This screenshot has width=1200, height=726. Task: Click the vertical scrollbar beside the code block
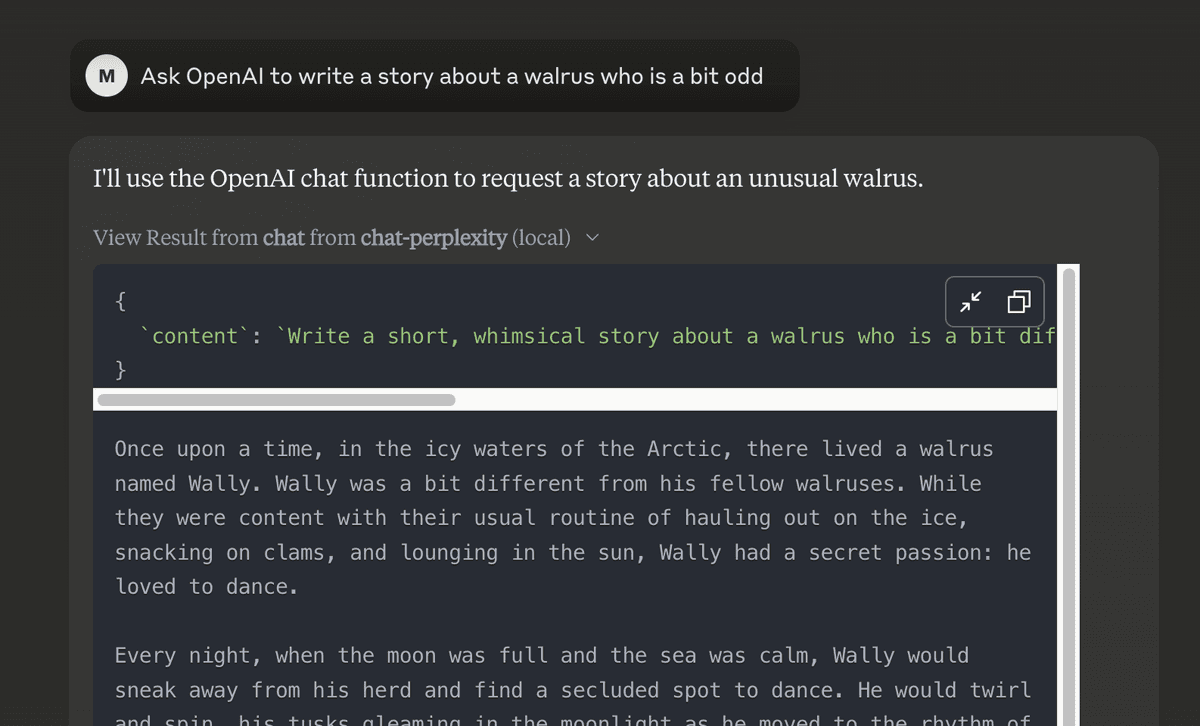[x=1070, y=495]
